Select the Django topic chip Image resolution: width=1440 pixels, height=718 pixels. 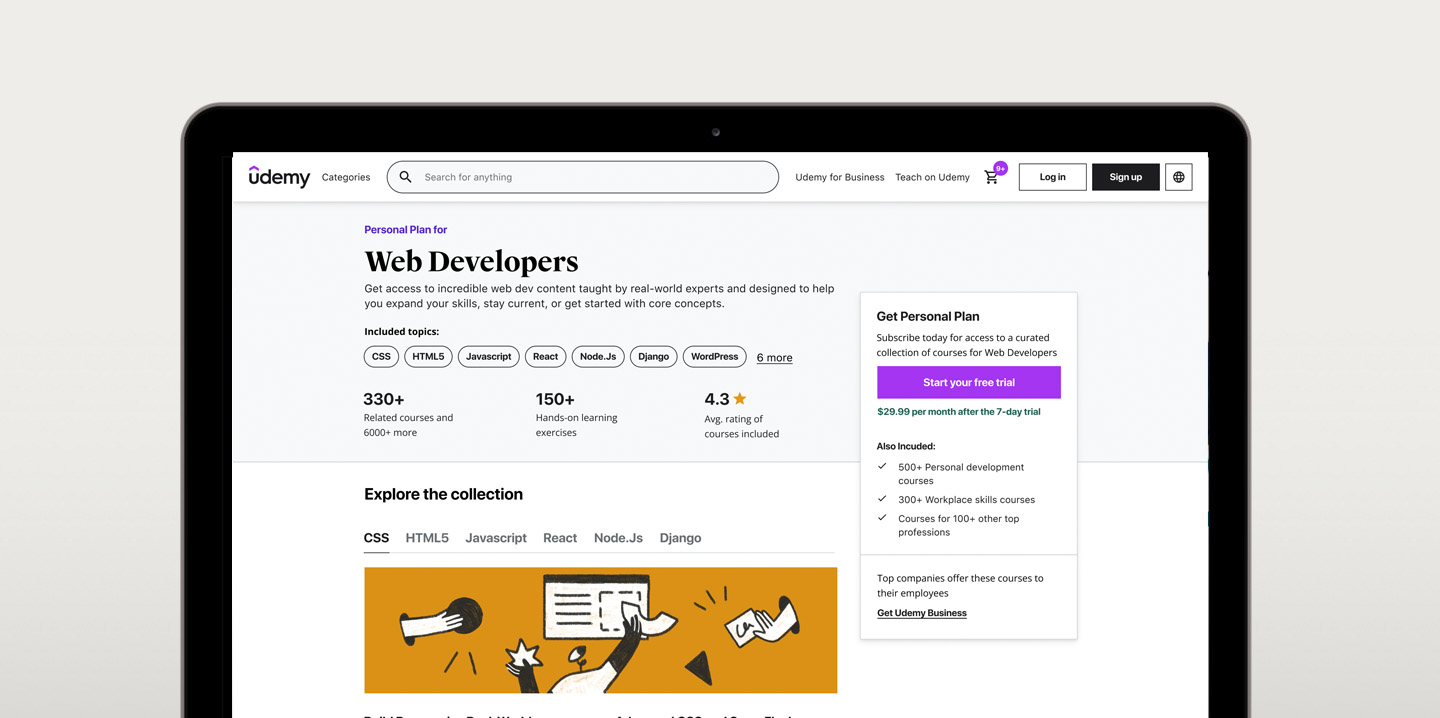[x=654, y=357]
